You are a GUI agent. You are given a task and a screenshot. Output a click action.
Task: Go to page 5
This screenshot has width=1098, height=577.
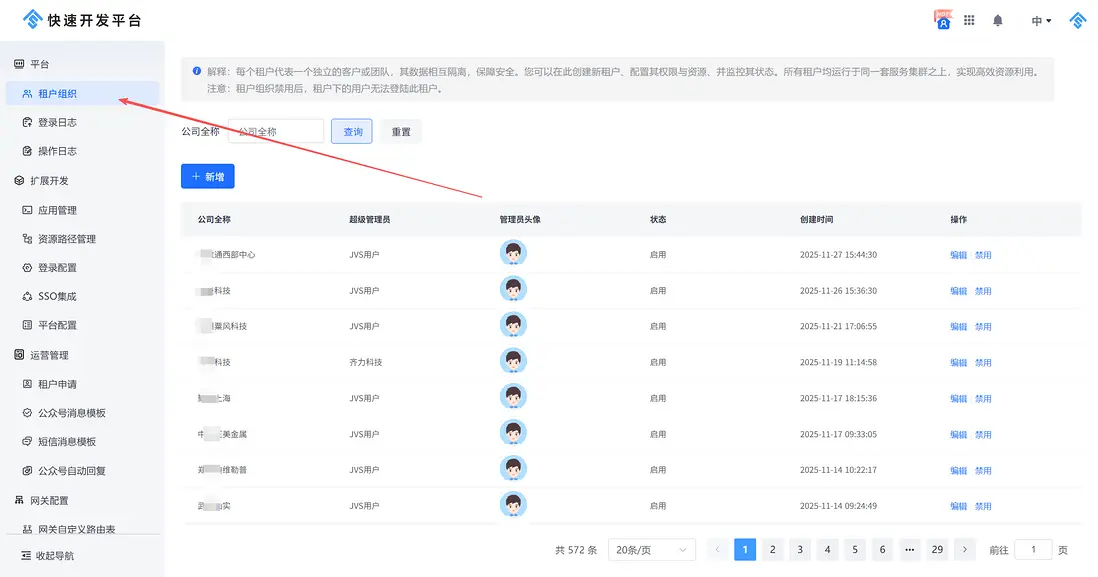click(854, 550)
